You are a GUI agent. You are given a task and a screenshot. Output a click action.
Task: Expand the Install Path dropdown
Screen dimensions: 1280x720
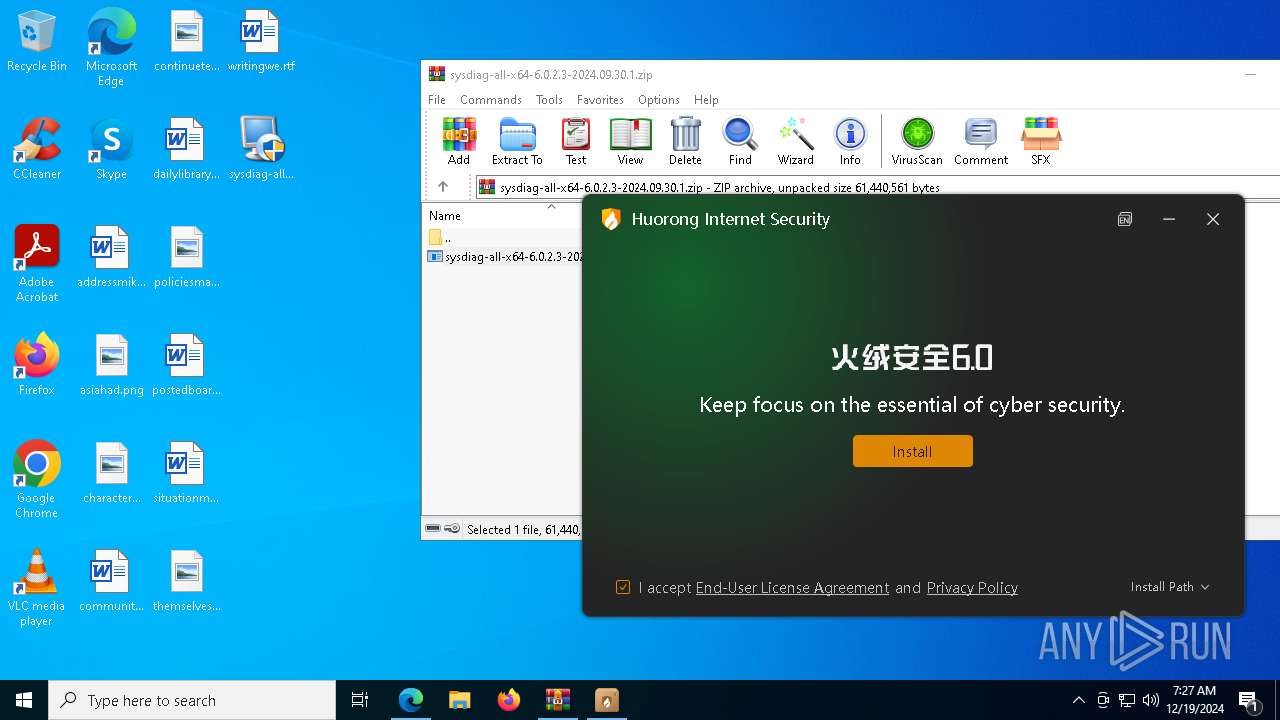point(1170,587)
